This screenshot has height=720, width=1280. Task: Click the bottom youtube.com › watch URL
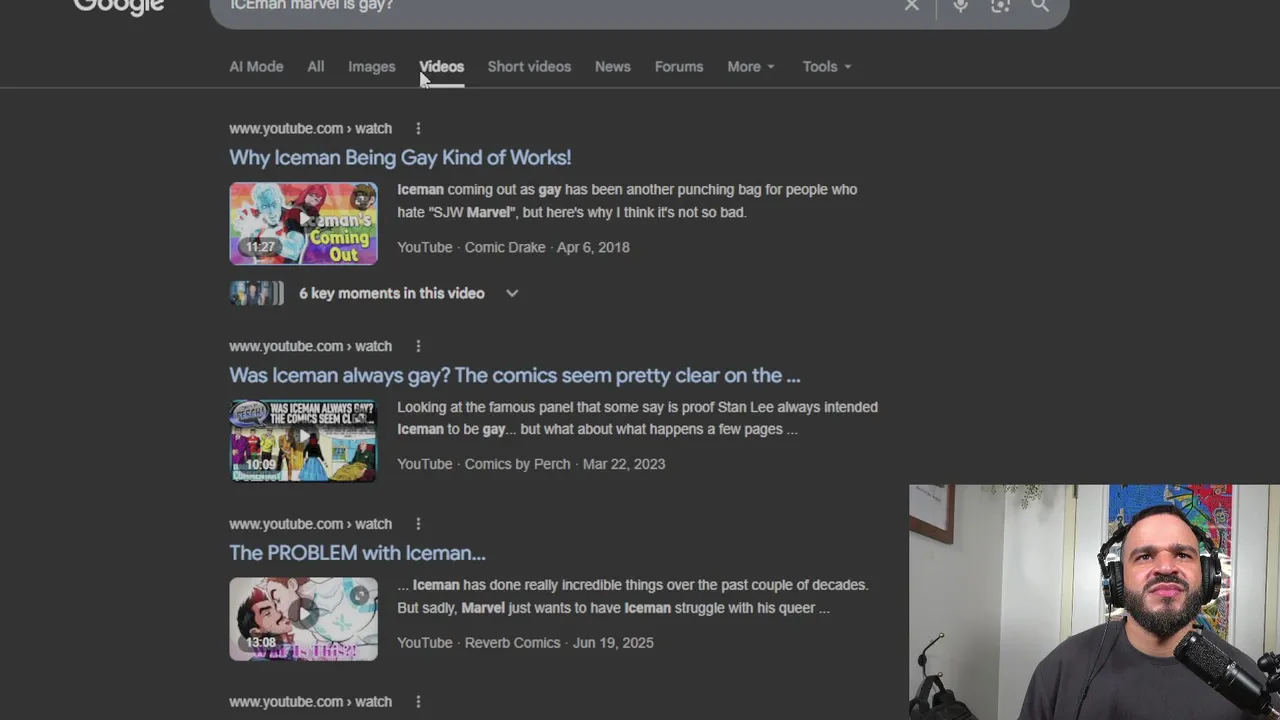click(x=310, y=702)
